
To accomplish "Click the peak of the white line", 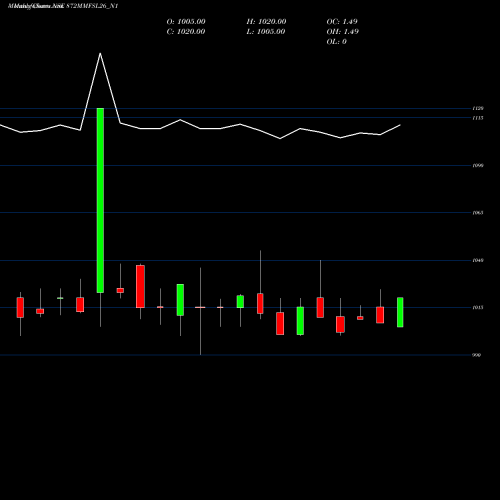I will (x=100, y=54).
